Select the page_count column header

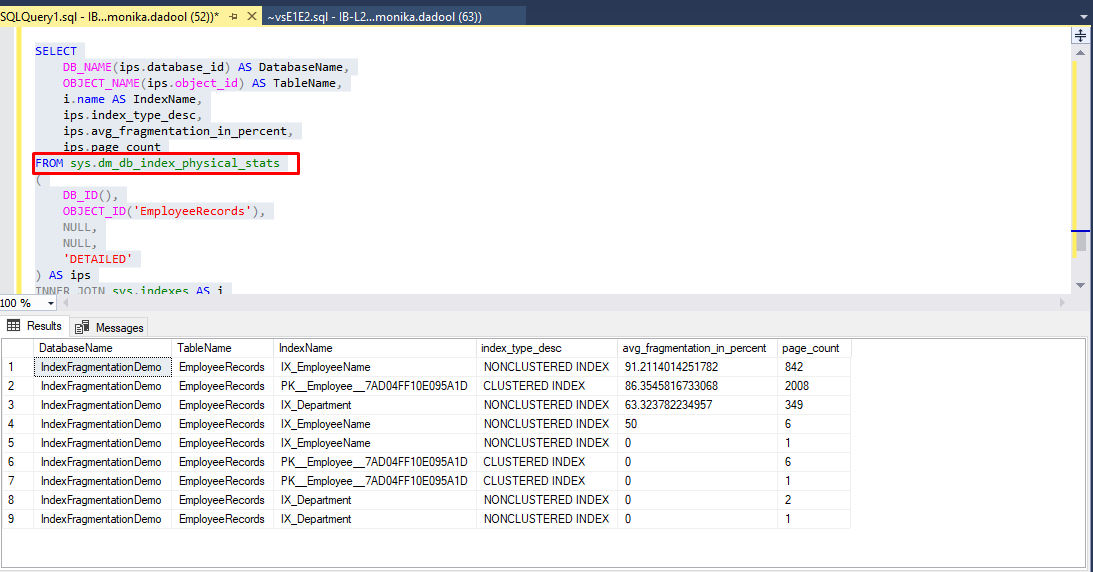point(814,348)
